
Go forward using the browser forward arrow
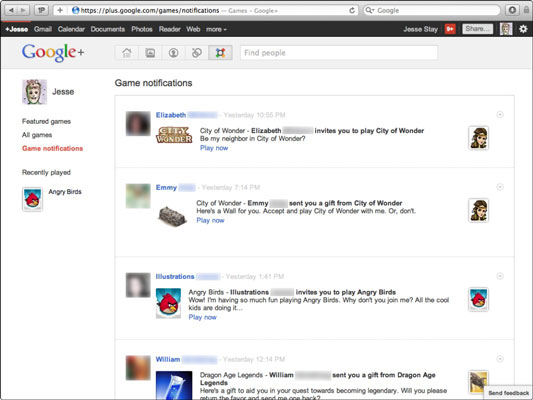coord(23,10)
